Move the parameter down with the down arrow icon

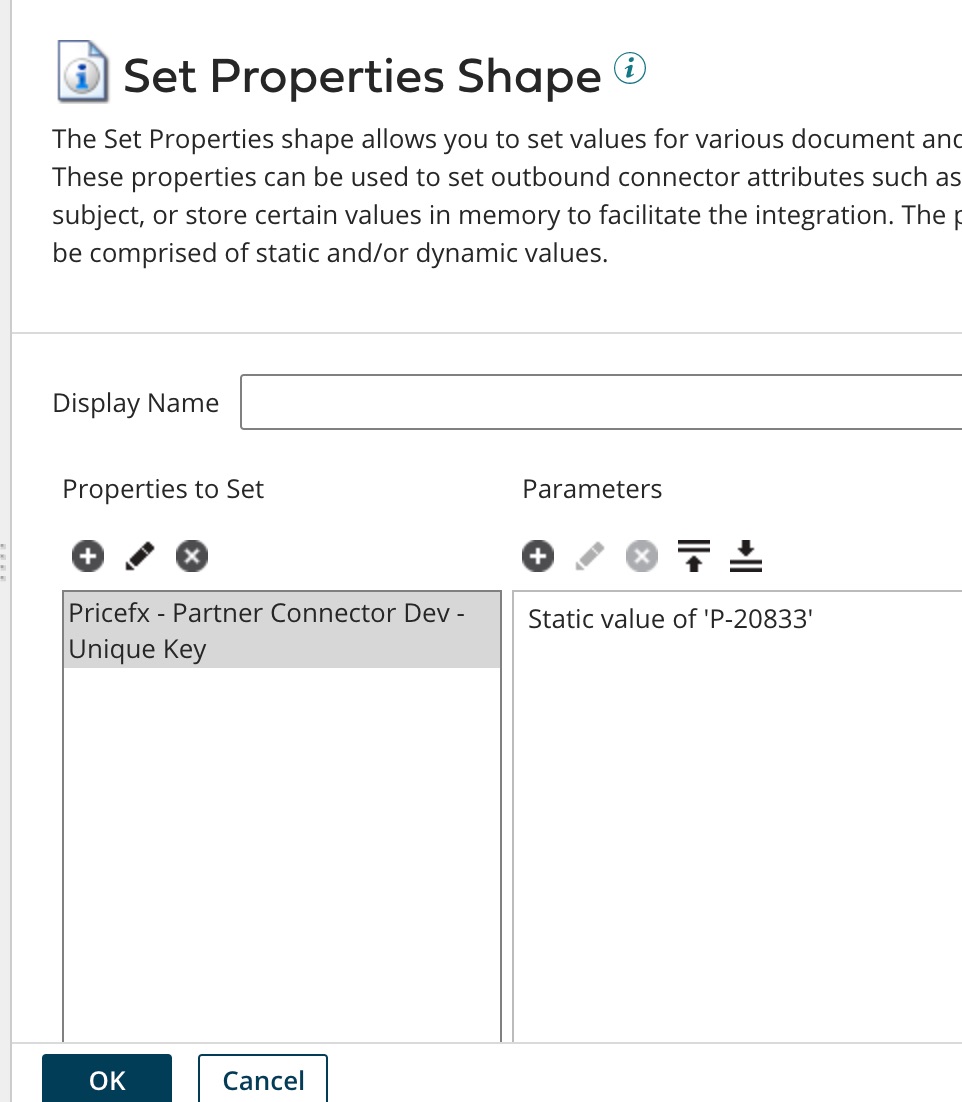pos(745,556)
